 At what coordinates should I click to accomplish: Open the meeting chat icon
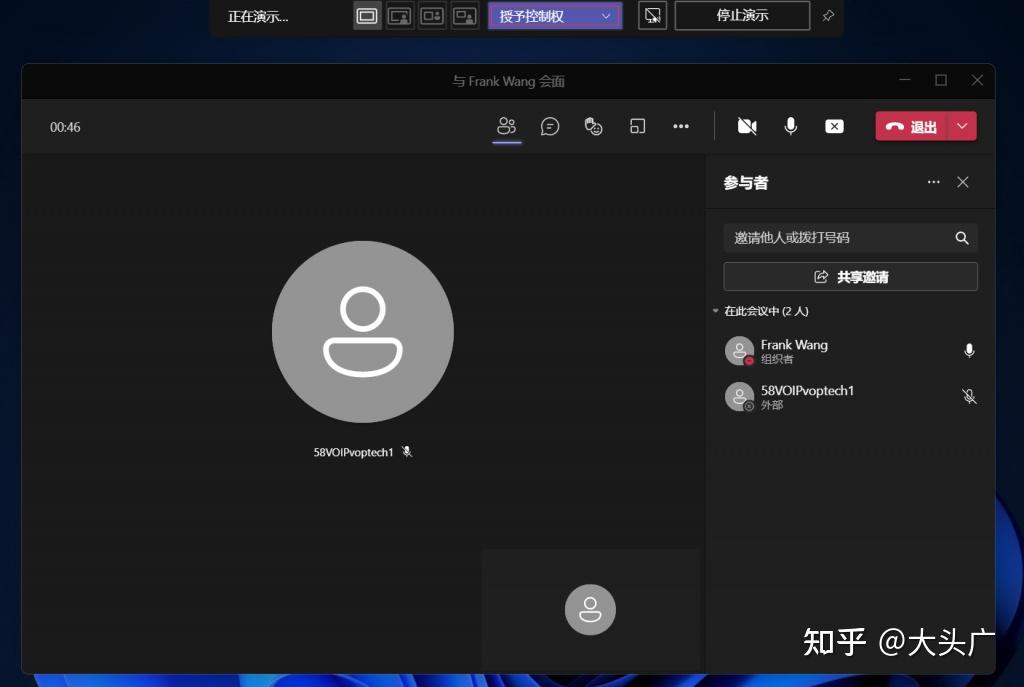tap(550, 126)
